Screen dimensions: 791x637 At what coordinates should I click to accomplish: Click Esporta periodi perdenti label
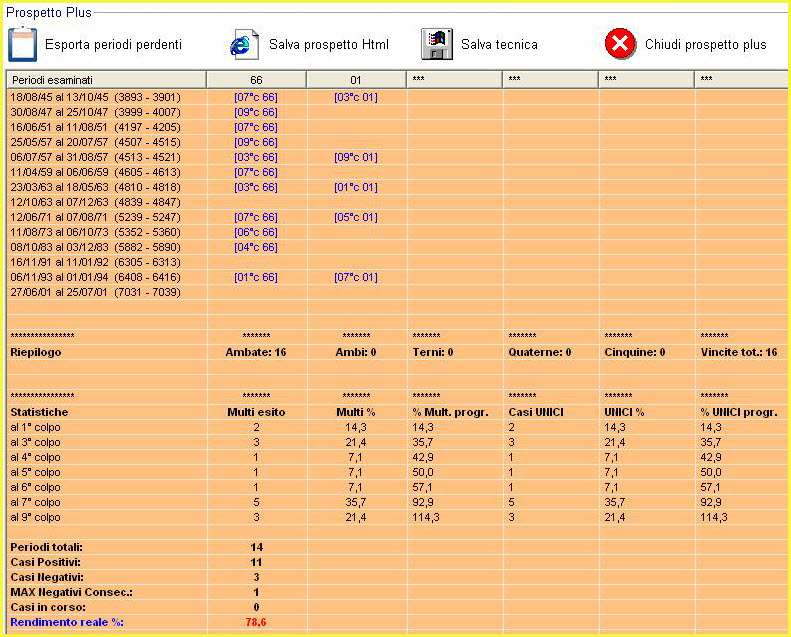[x=113, y=44]
